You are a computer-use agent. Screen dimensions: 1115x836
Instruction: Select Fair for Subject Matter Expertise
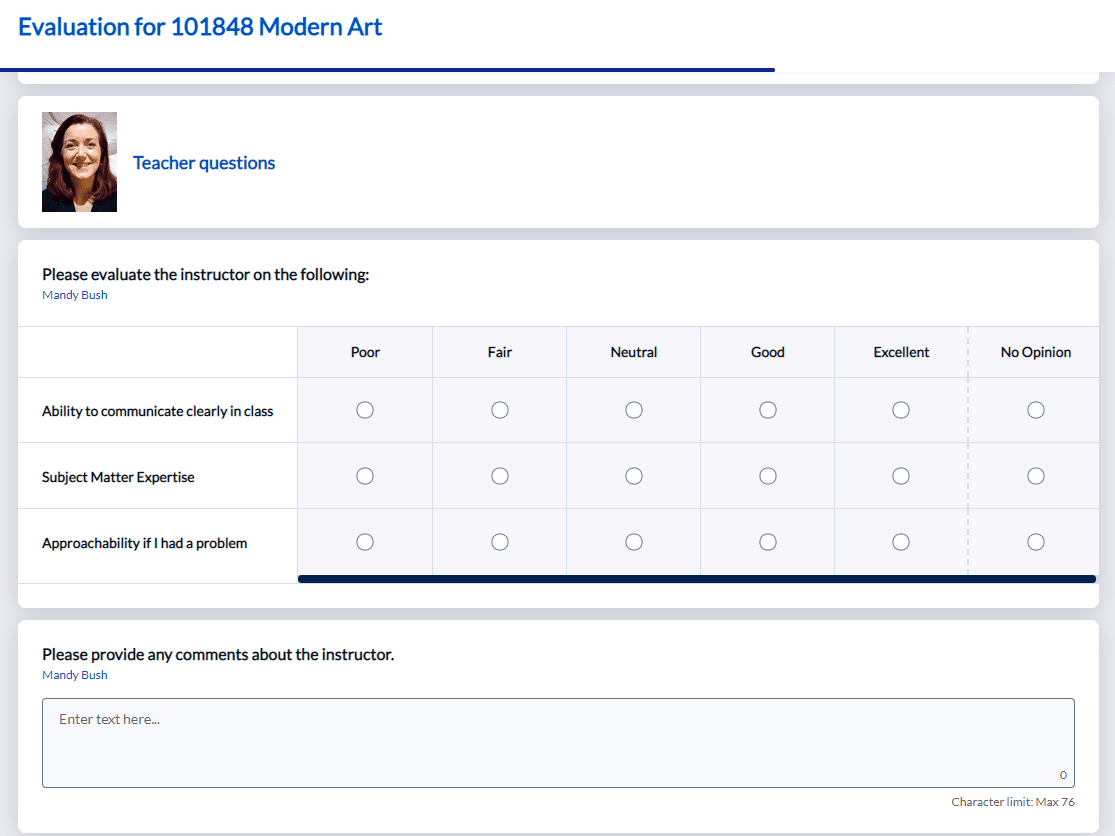coord(499,475)
